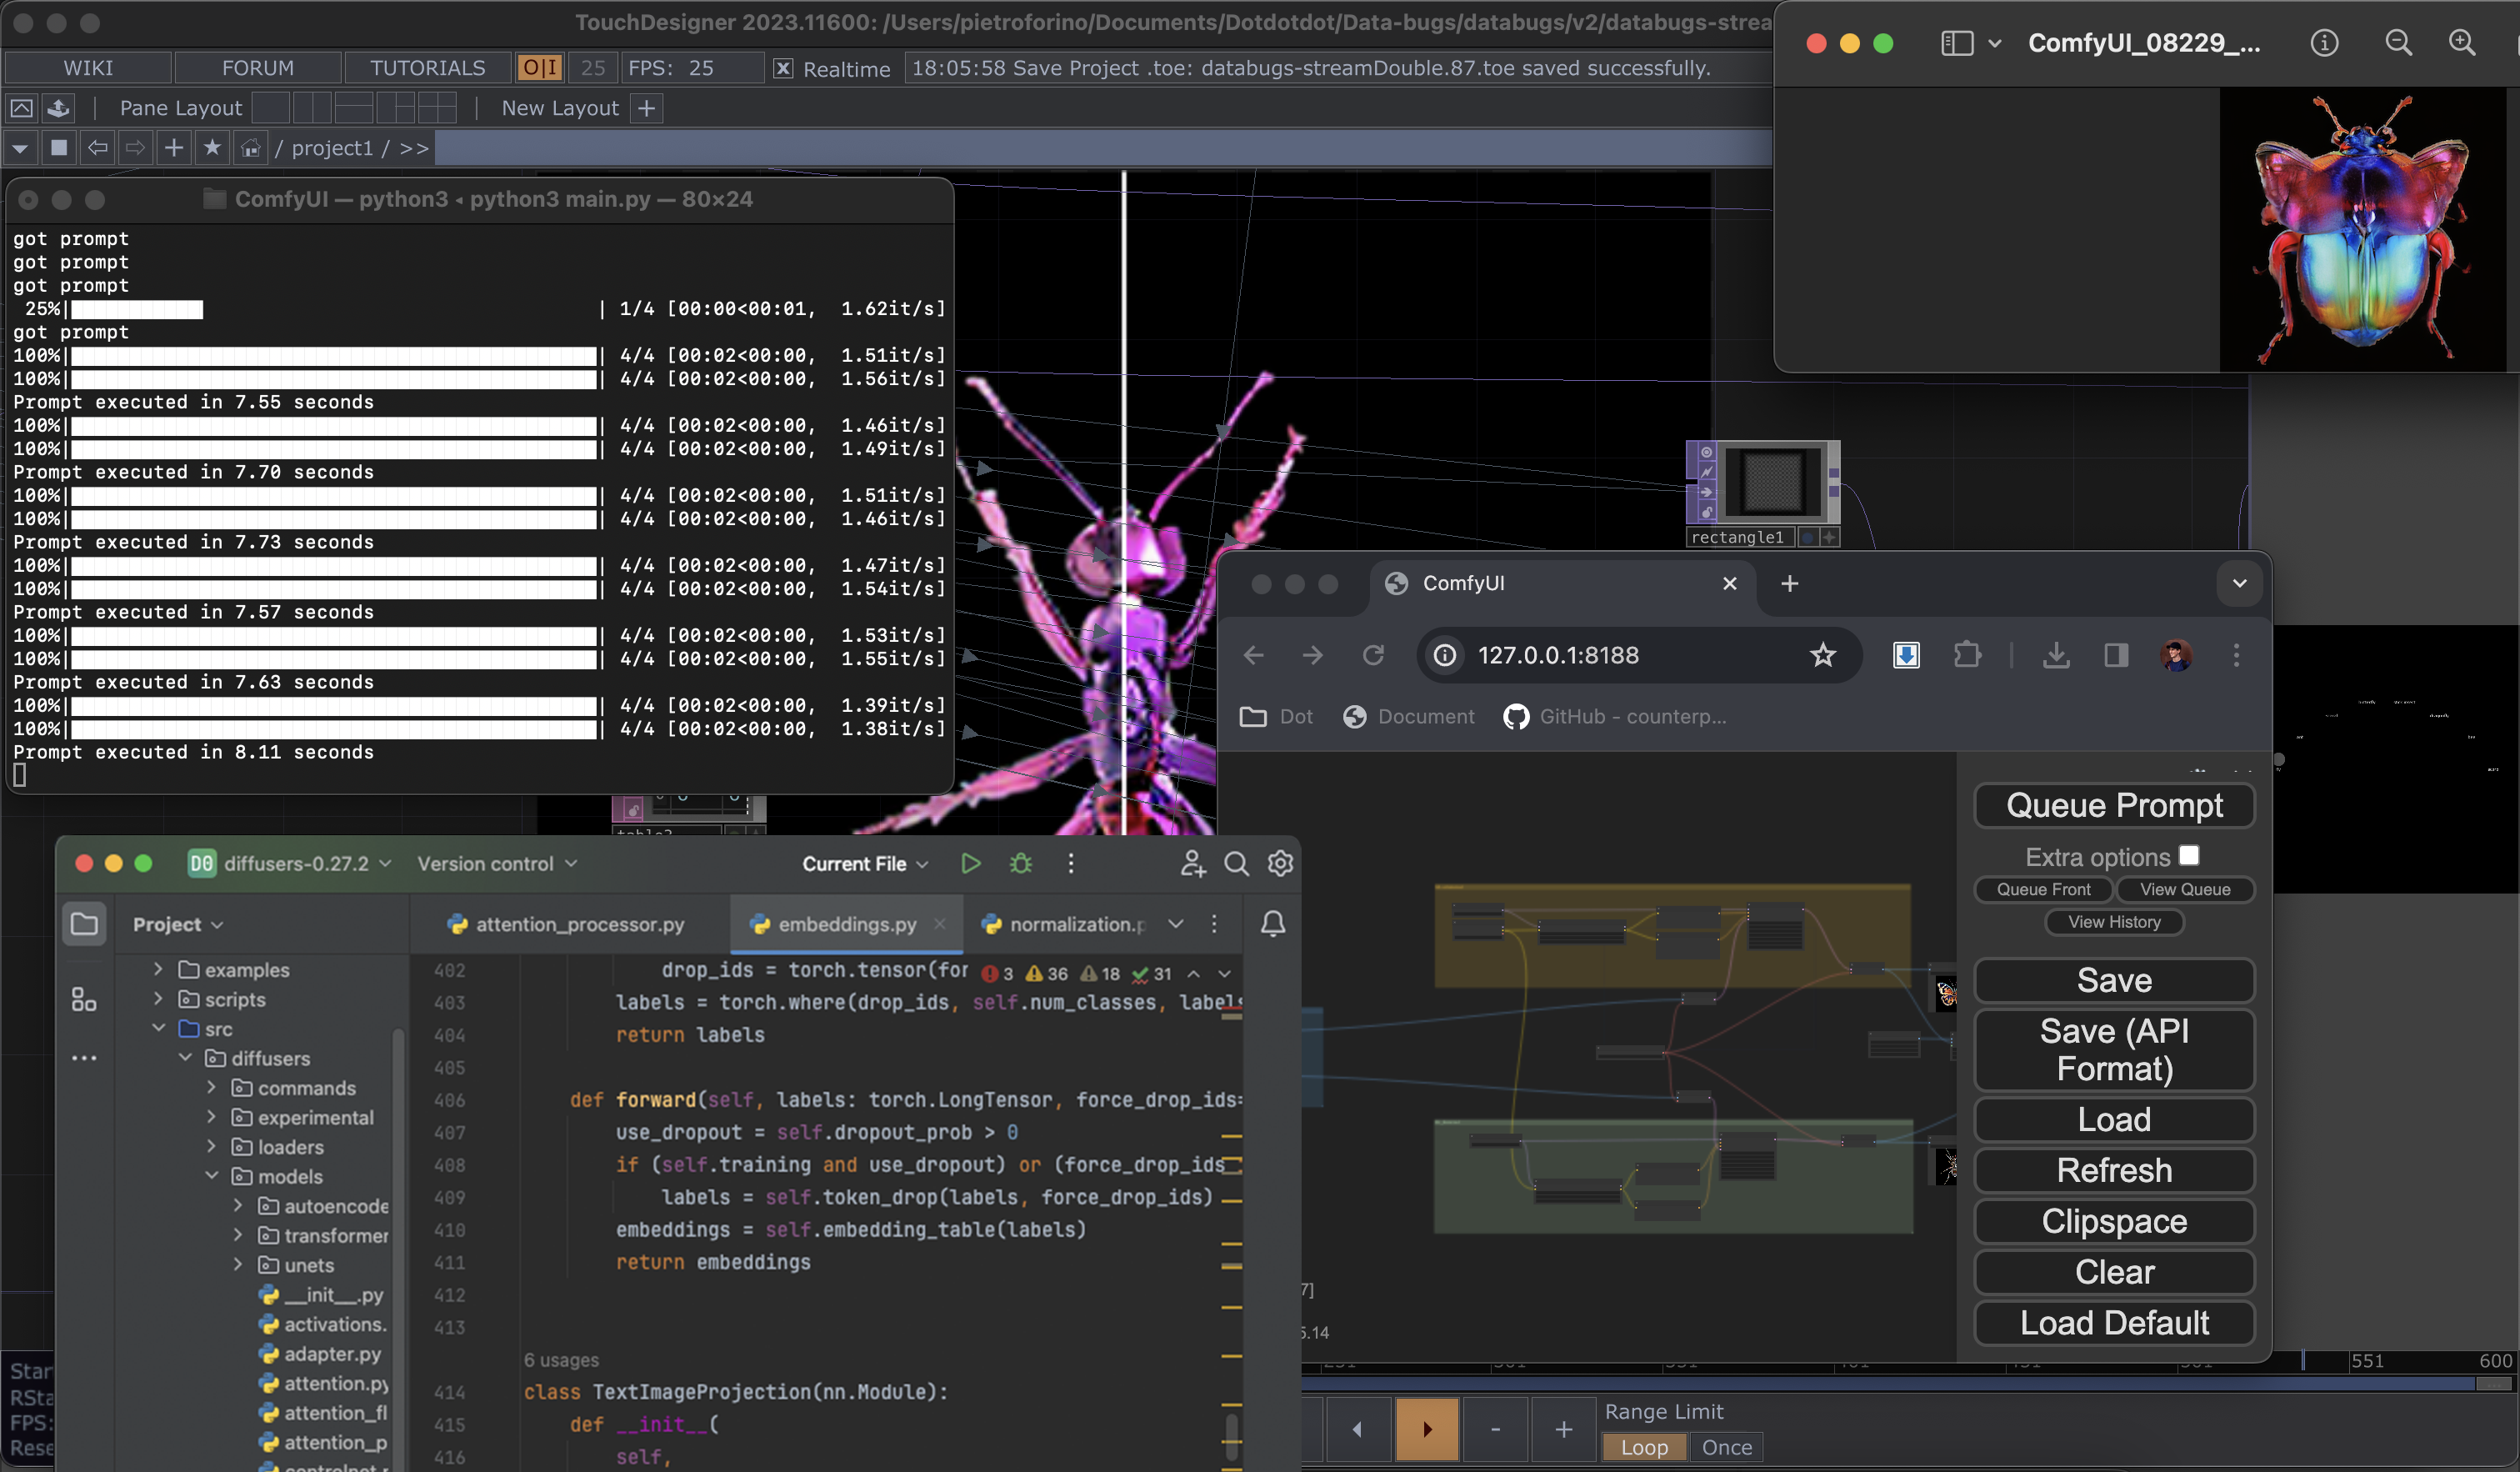Open the Structure tool window icon
The height and width of the screenshot is (1472, 2520).
84,999
